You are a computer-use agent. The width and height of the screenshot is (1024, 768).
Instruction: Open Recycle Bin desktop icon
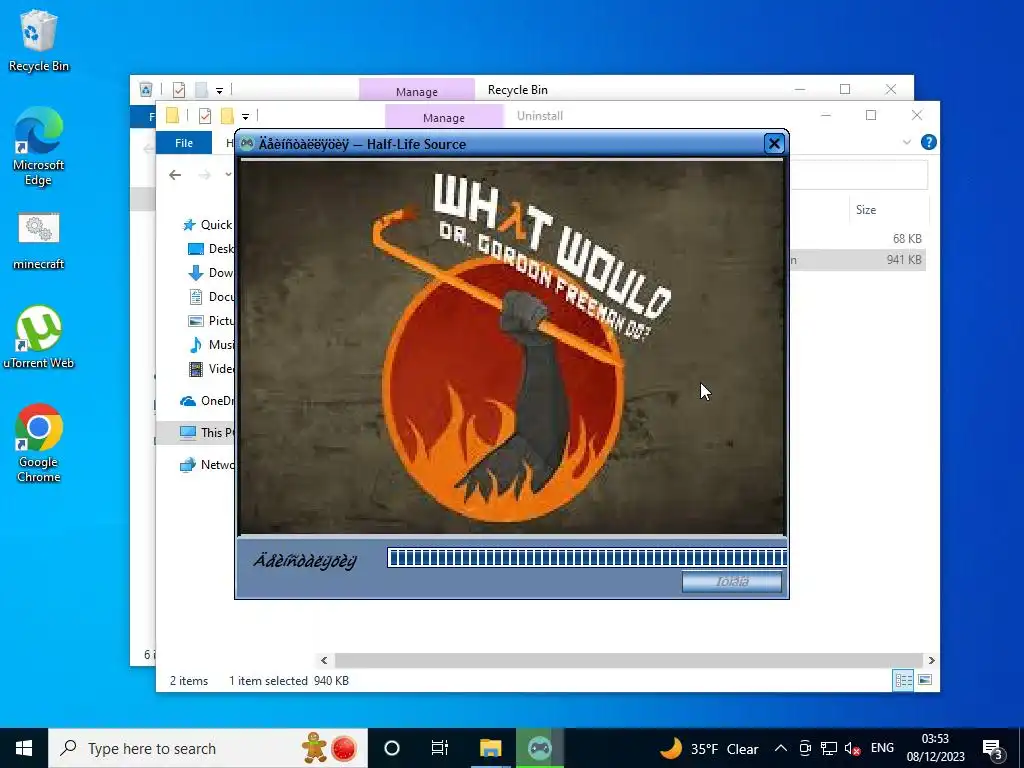coord(39,40)
